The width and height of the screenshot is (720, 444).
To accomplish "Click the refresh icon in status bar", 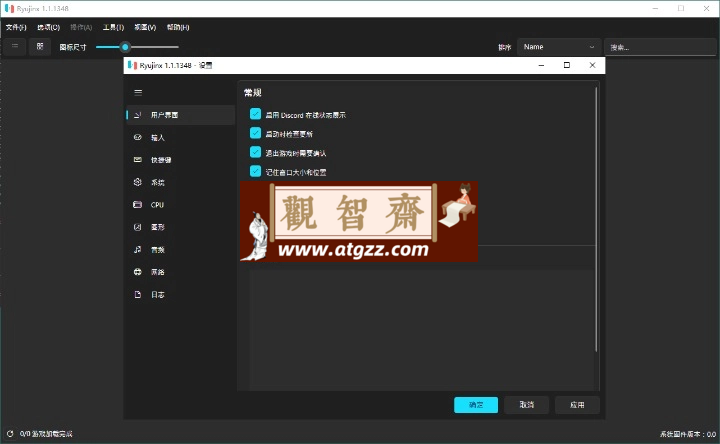I will pyautogui.click(x=10, y=433).
